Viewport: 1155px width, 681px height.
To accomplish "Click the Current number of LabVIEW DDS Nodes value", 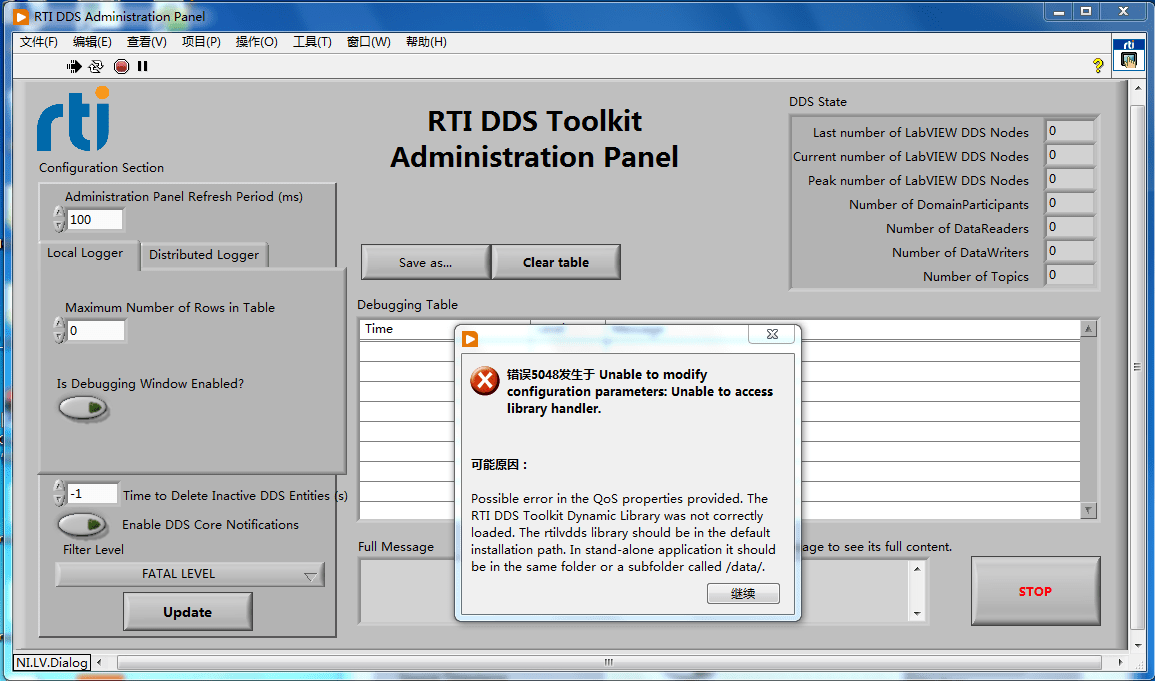I will coord(1070,155).
